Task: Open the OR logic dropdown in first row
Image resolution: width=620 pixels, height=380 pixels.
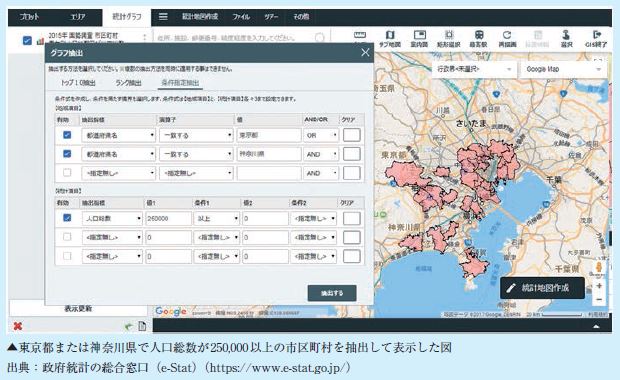Action: (x=321, y=135)
